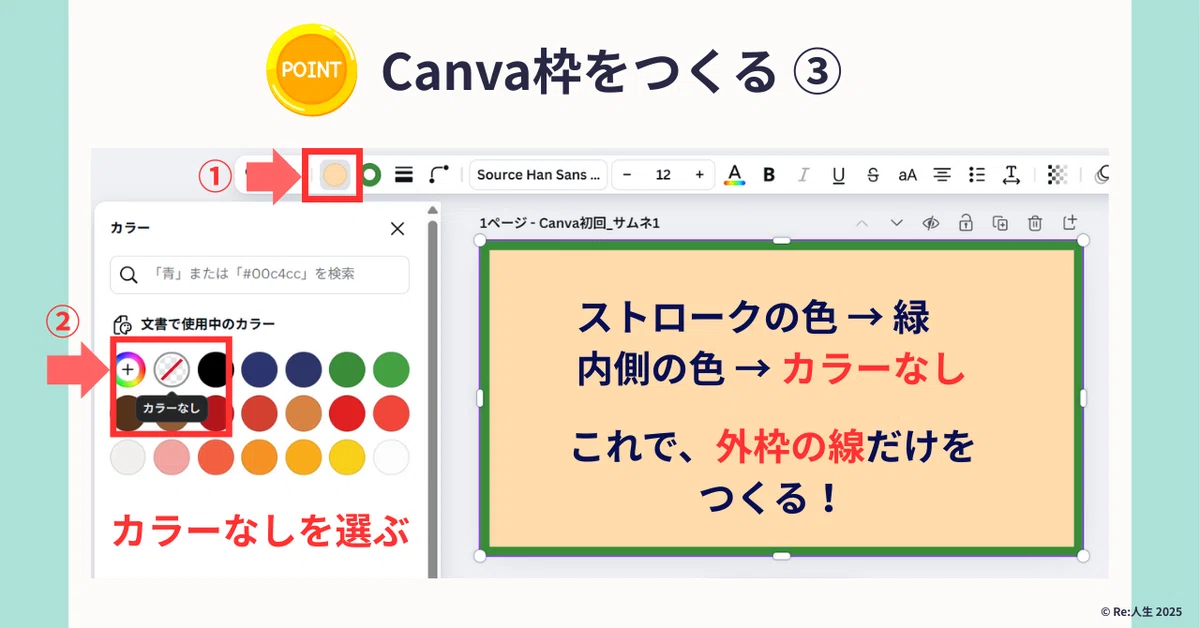The height and width of the screenshot is (628, 1200).
Task: Click the green-bordered rectangle's top center handle
Action: (x=782, y=240)
